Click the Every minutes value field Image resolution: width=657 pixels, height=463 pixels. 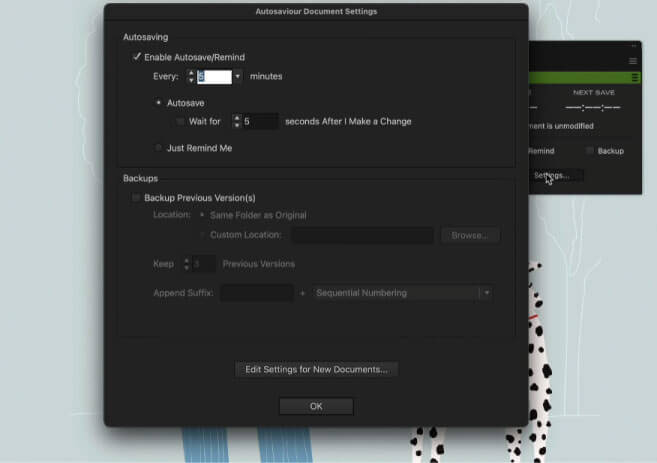[214, 77]
